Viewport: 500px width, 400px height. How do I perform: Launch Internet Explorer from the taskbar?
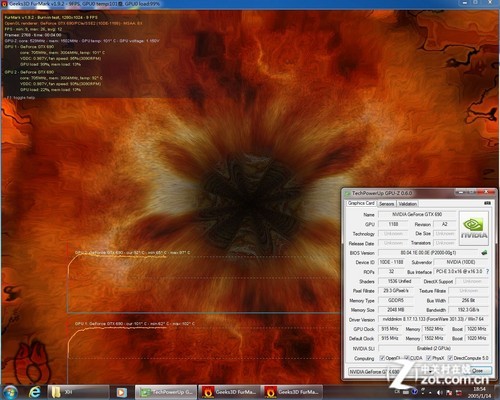(x=34, y=392)
